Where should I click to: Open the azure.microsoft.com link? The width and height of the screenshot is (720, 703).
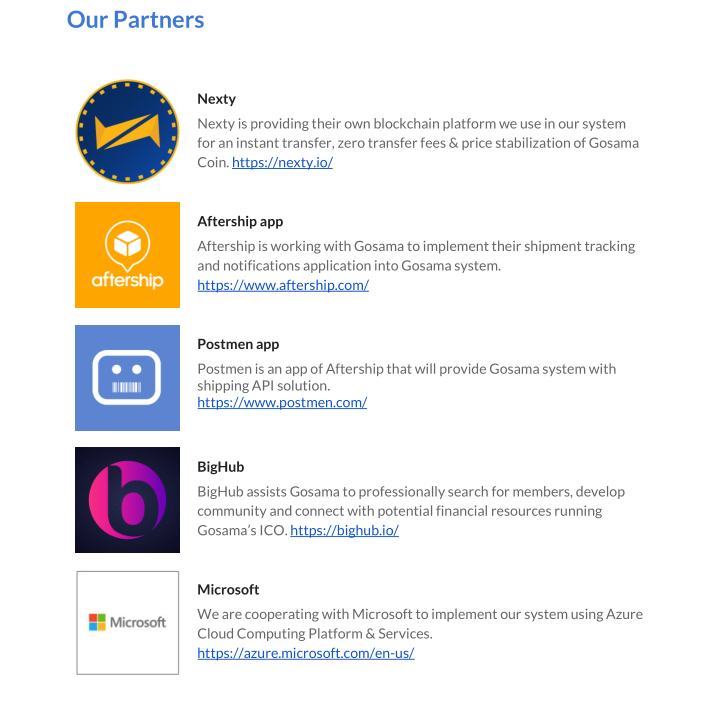tap(306, 653)
